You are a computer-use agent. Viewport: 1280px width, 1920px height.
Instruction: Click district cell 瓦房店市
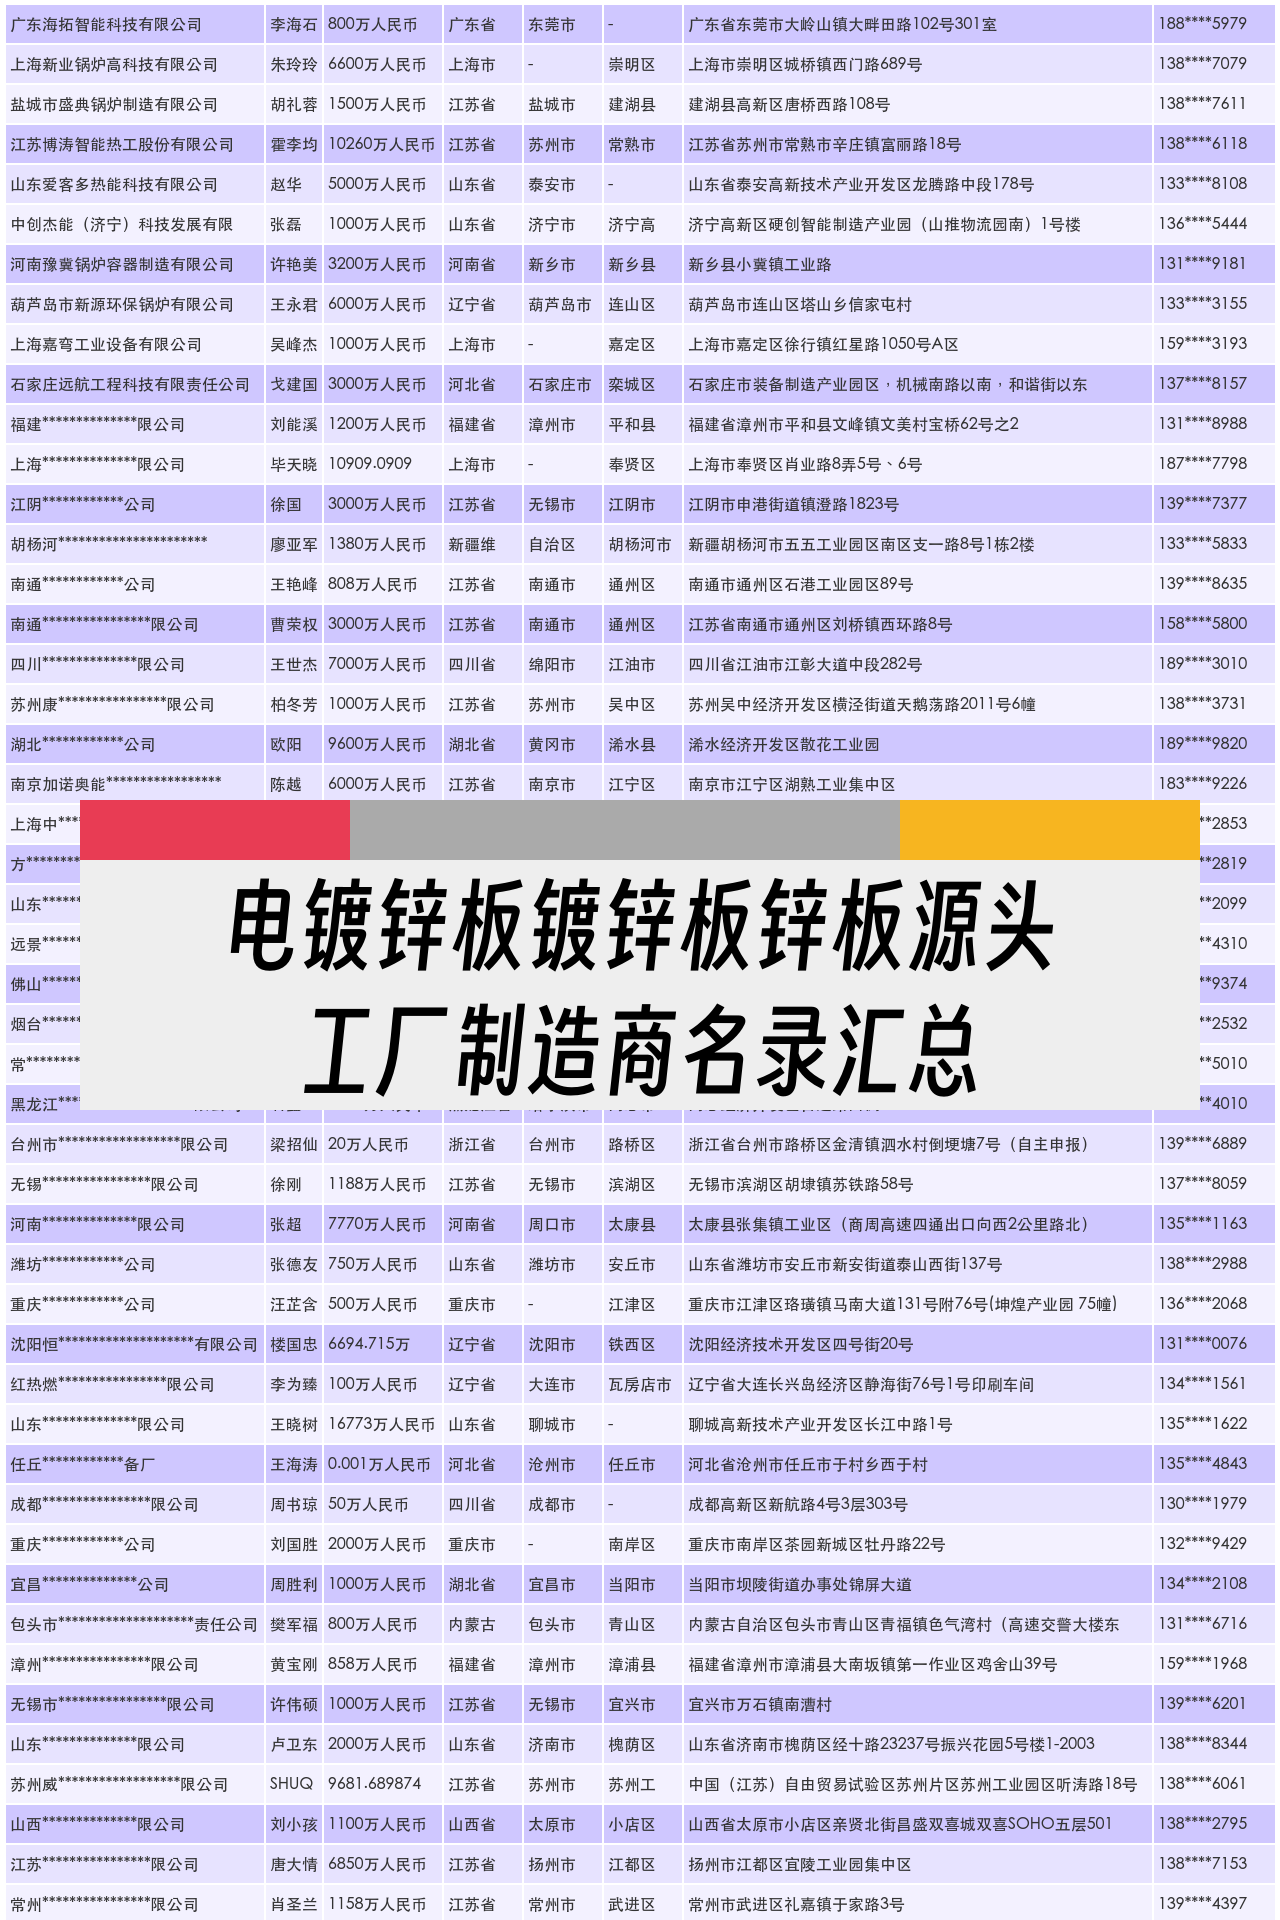[640, 1384]
